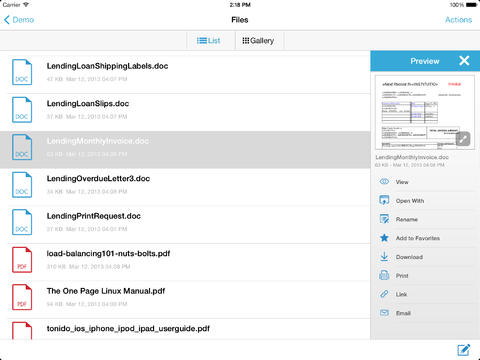
Task: Select file LendingLoanSlips.doc
Action: (x=185, y=112)
